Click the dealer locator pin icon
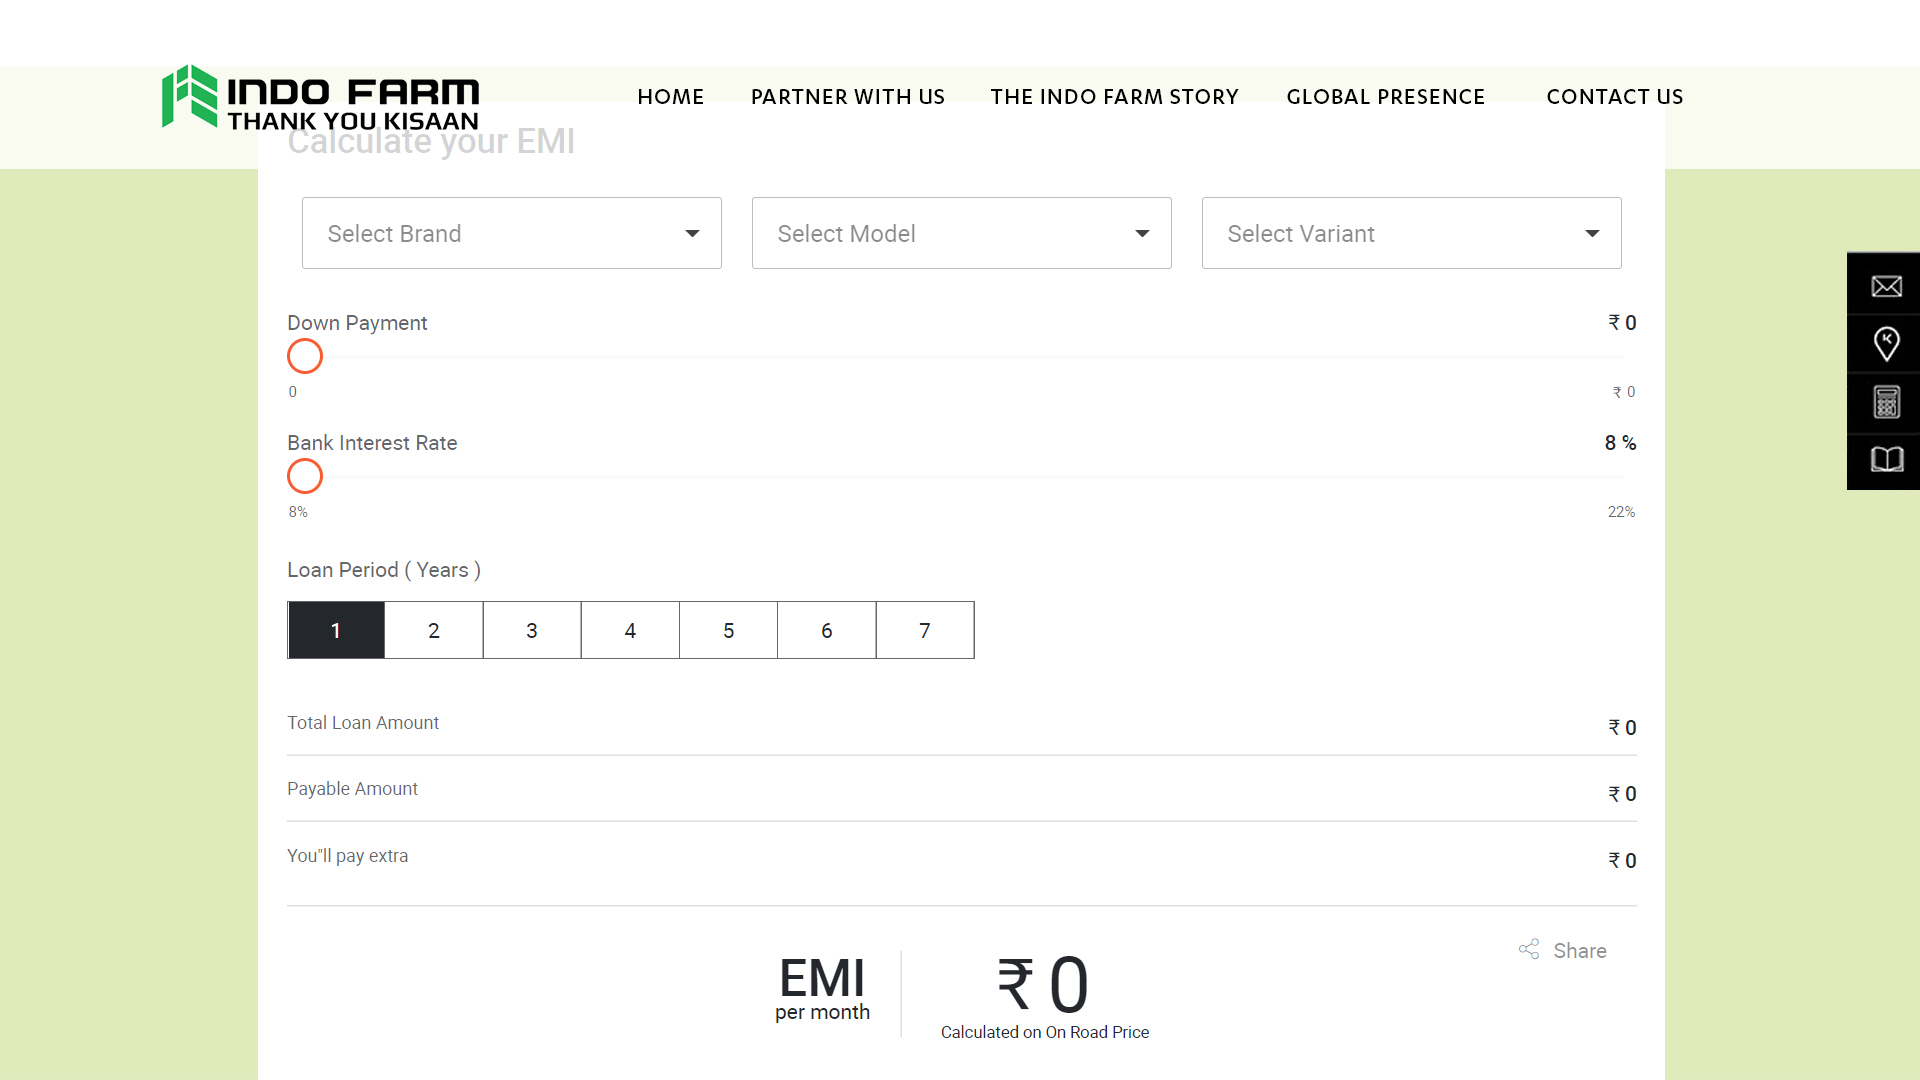1920x1080 pixels. (1886, 344)
